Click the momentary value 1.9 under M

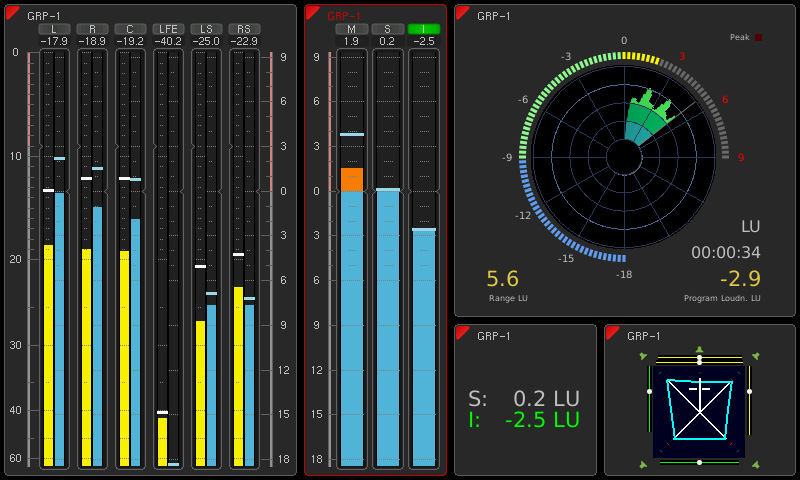(352, 41)
